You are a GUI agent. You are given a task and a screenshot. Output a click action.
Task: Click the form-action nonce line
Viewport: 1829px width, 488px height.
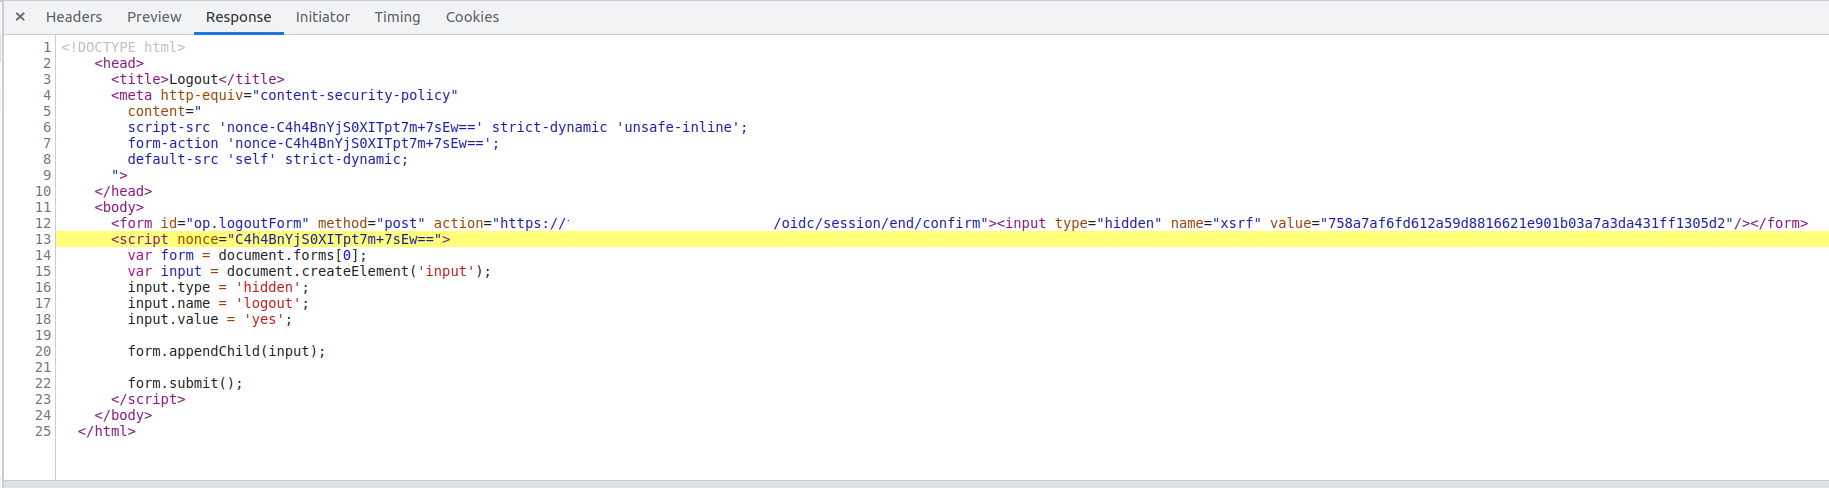tap(313, 143)
